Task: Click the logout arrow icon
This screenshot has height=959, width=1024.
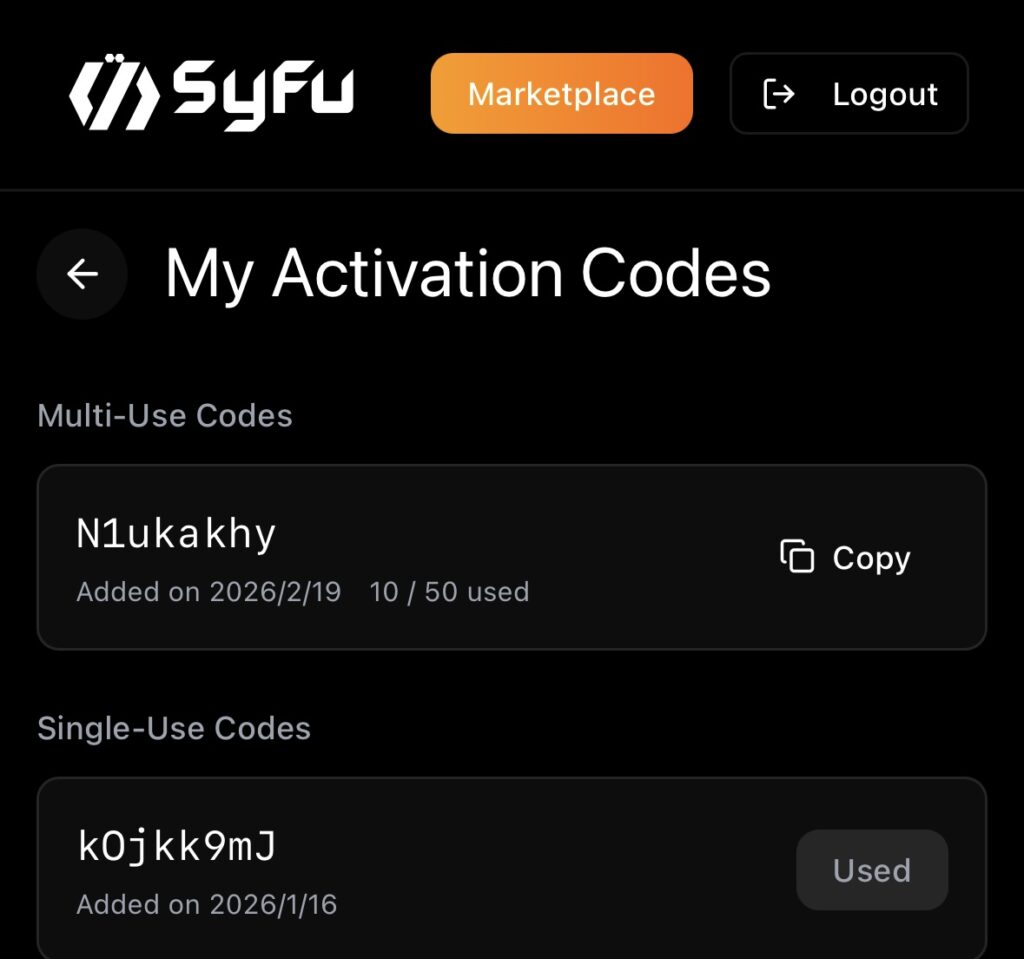Action: 779,94
